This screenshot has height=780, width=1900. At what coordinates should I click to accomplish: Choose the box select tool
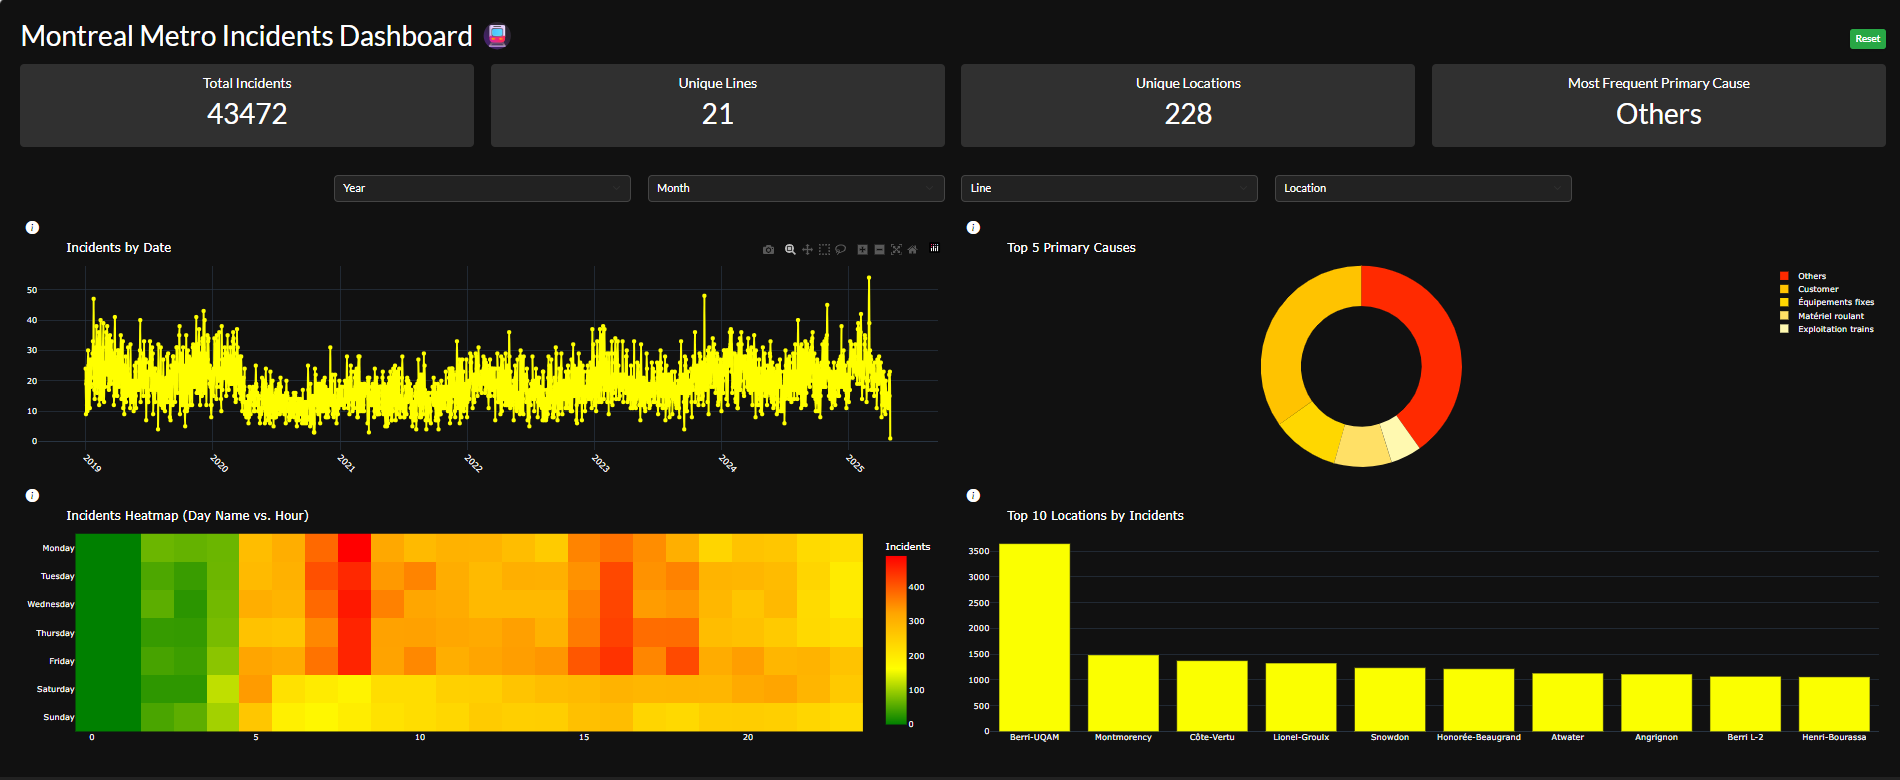(x=824, y=249)
